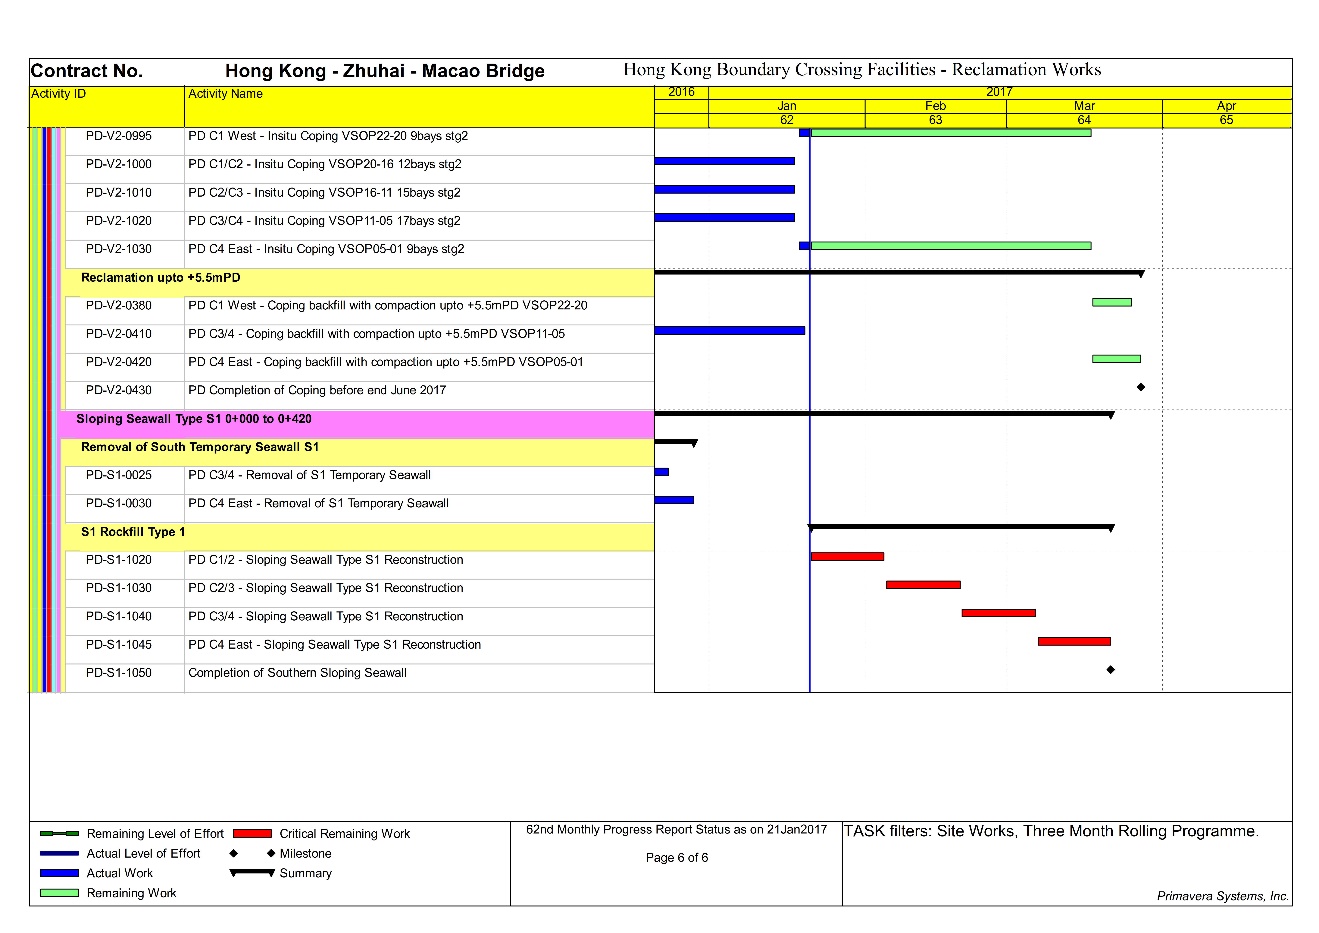The height and width of the screenshot is (933, 1319).
Task: Click the 2016 year header in timescale
Action: [x=681, y=92]
